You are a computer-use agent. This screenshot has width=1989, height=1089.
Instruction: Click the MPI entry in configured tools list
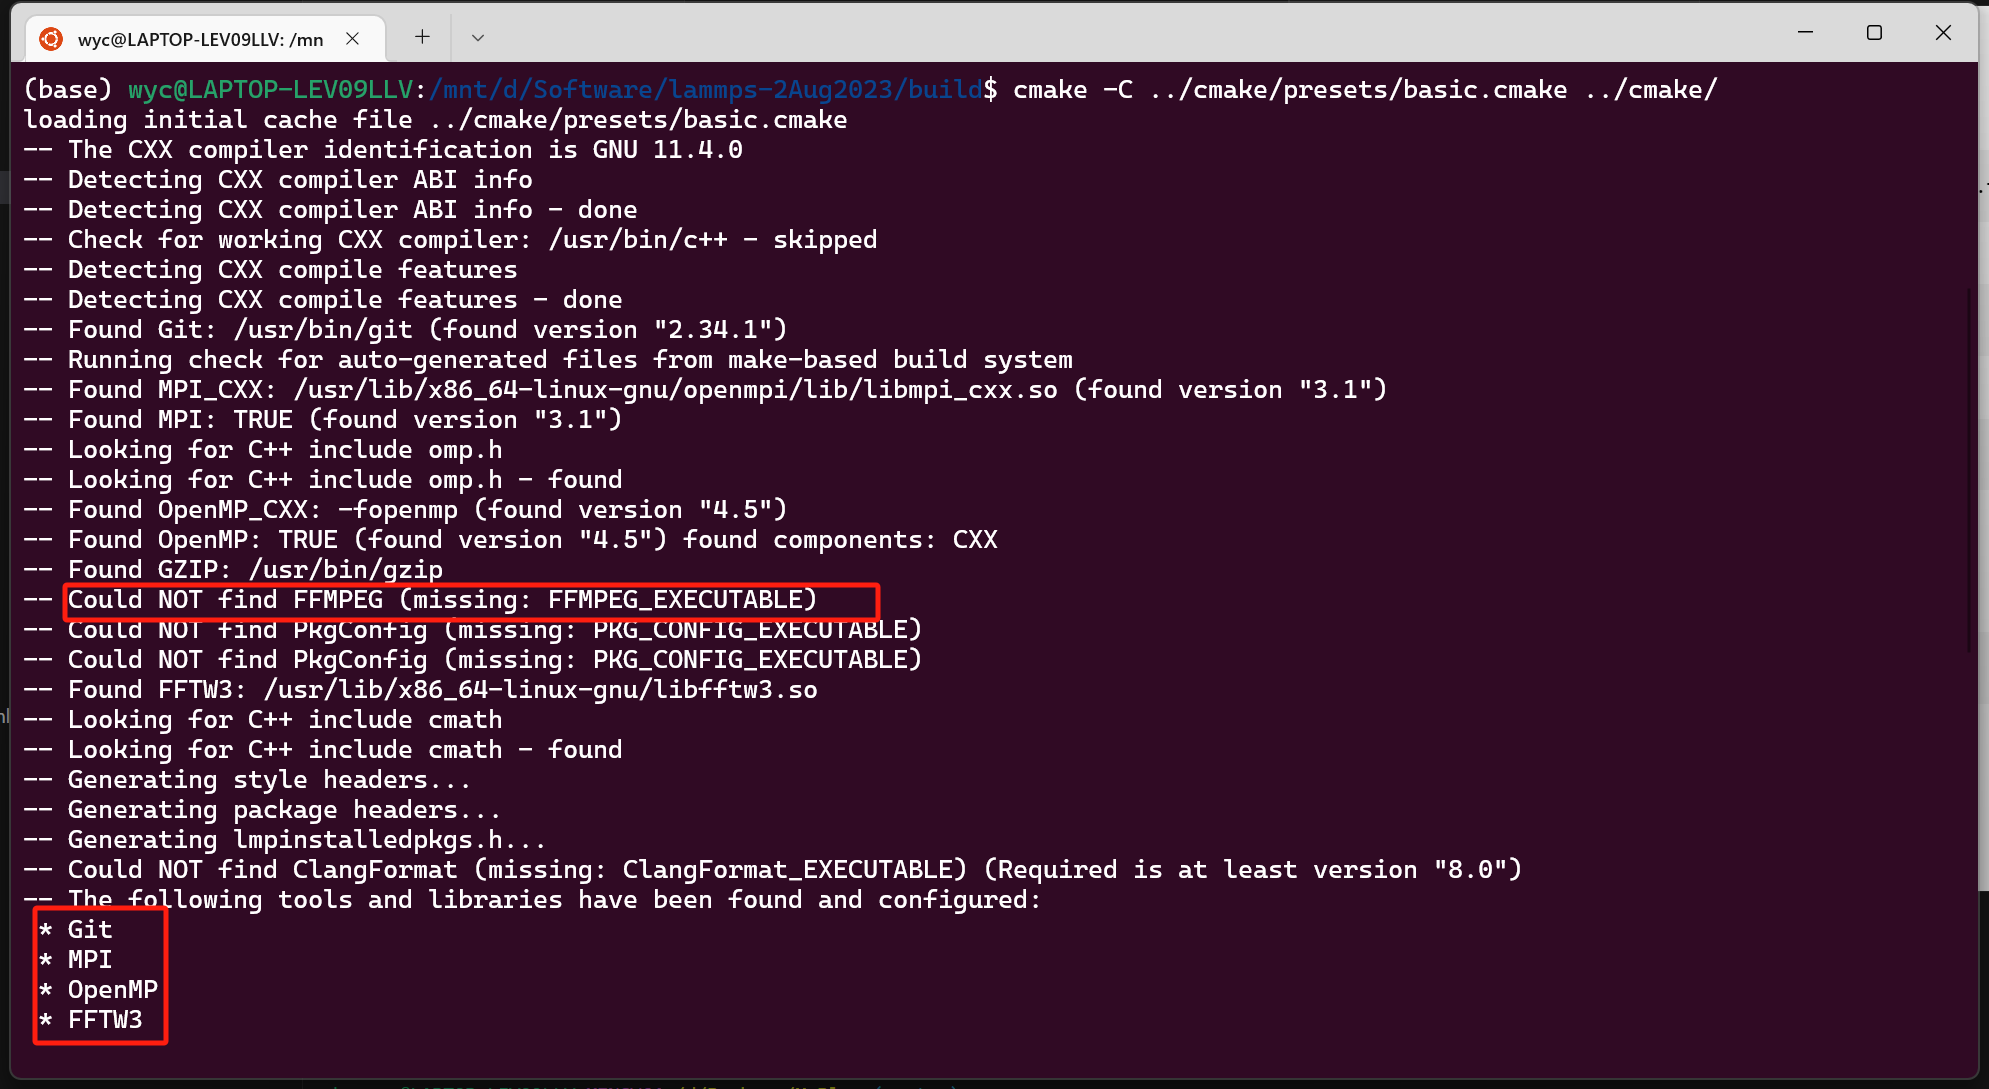[x=90, y=960]
